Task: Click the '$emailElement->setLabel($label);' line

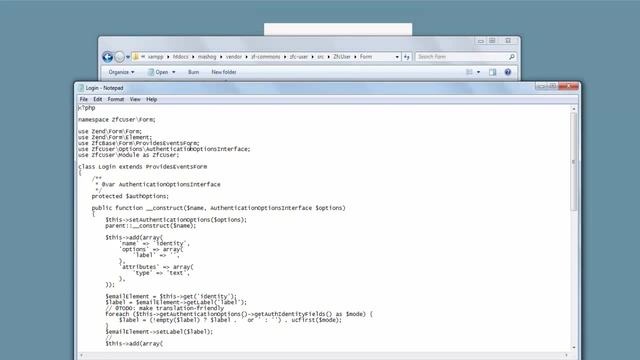Action: pyautogui.click(x=159, y=331)
